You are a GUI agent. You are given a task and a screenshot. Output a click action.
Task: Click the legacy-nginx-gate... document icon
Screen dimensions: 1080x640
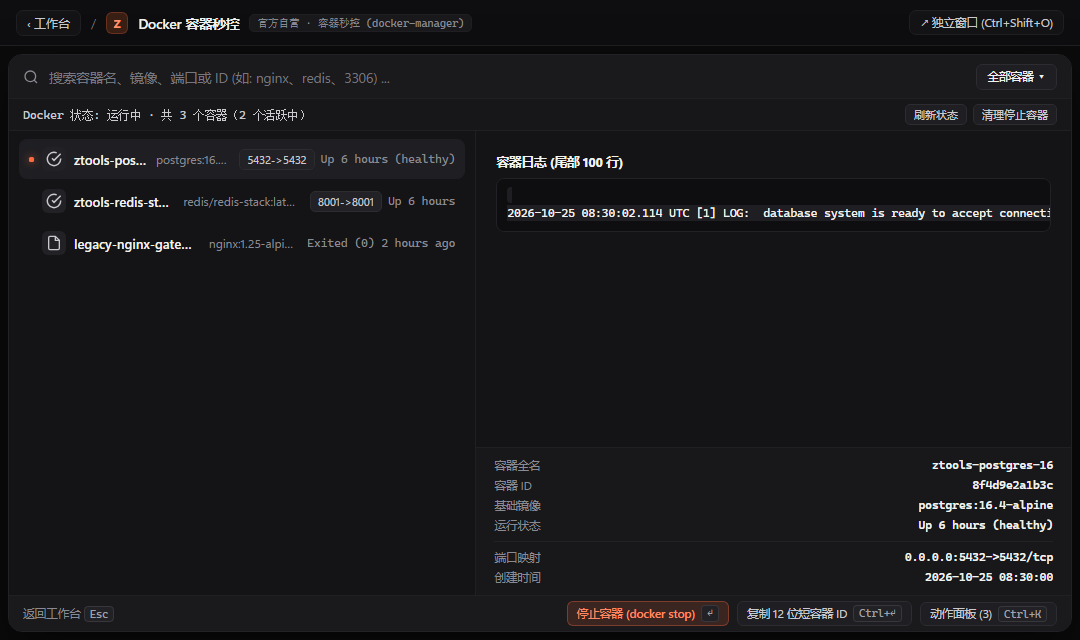54,243
